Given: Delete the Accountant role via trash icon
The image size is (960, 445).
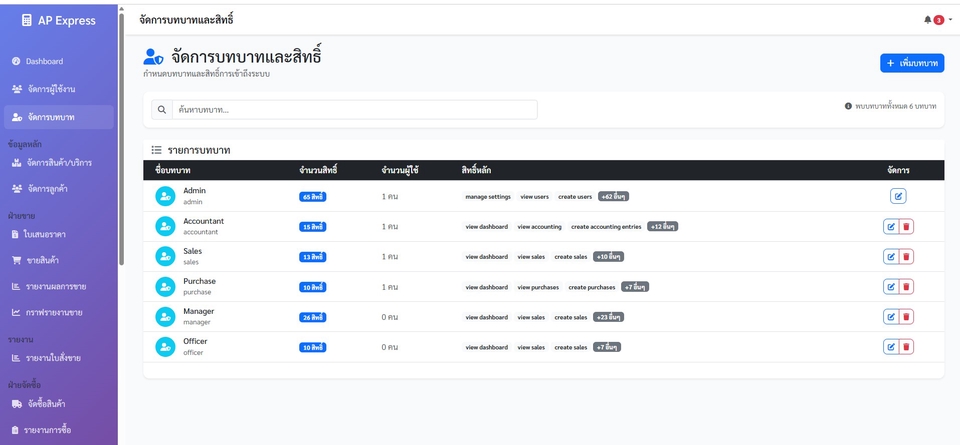Looking at the screenshot, I should (906, 227).
